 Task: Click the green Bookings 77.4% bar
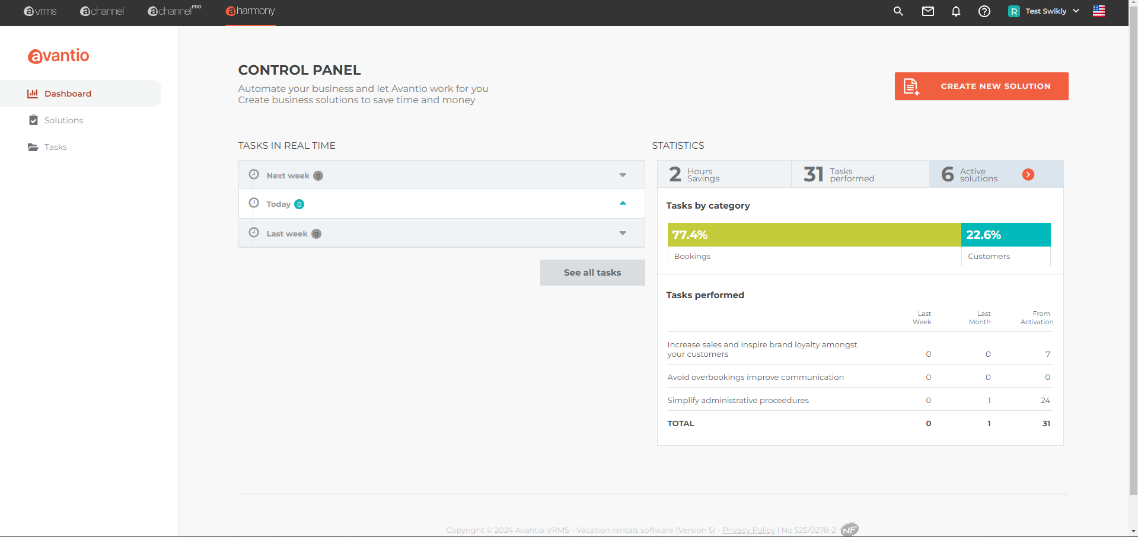[x=813, y=235]
